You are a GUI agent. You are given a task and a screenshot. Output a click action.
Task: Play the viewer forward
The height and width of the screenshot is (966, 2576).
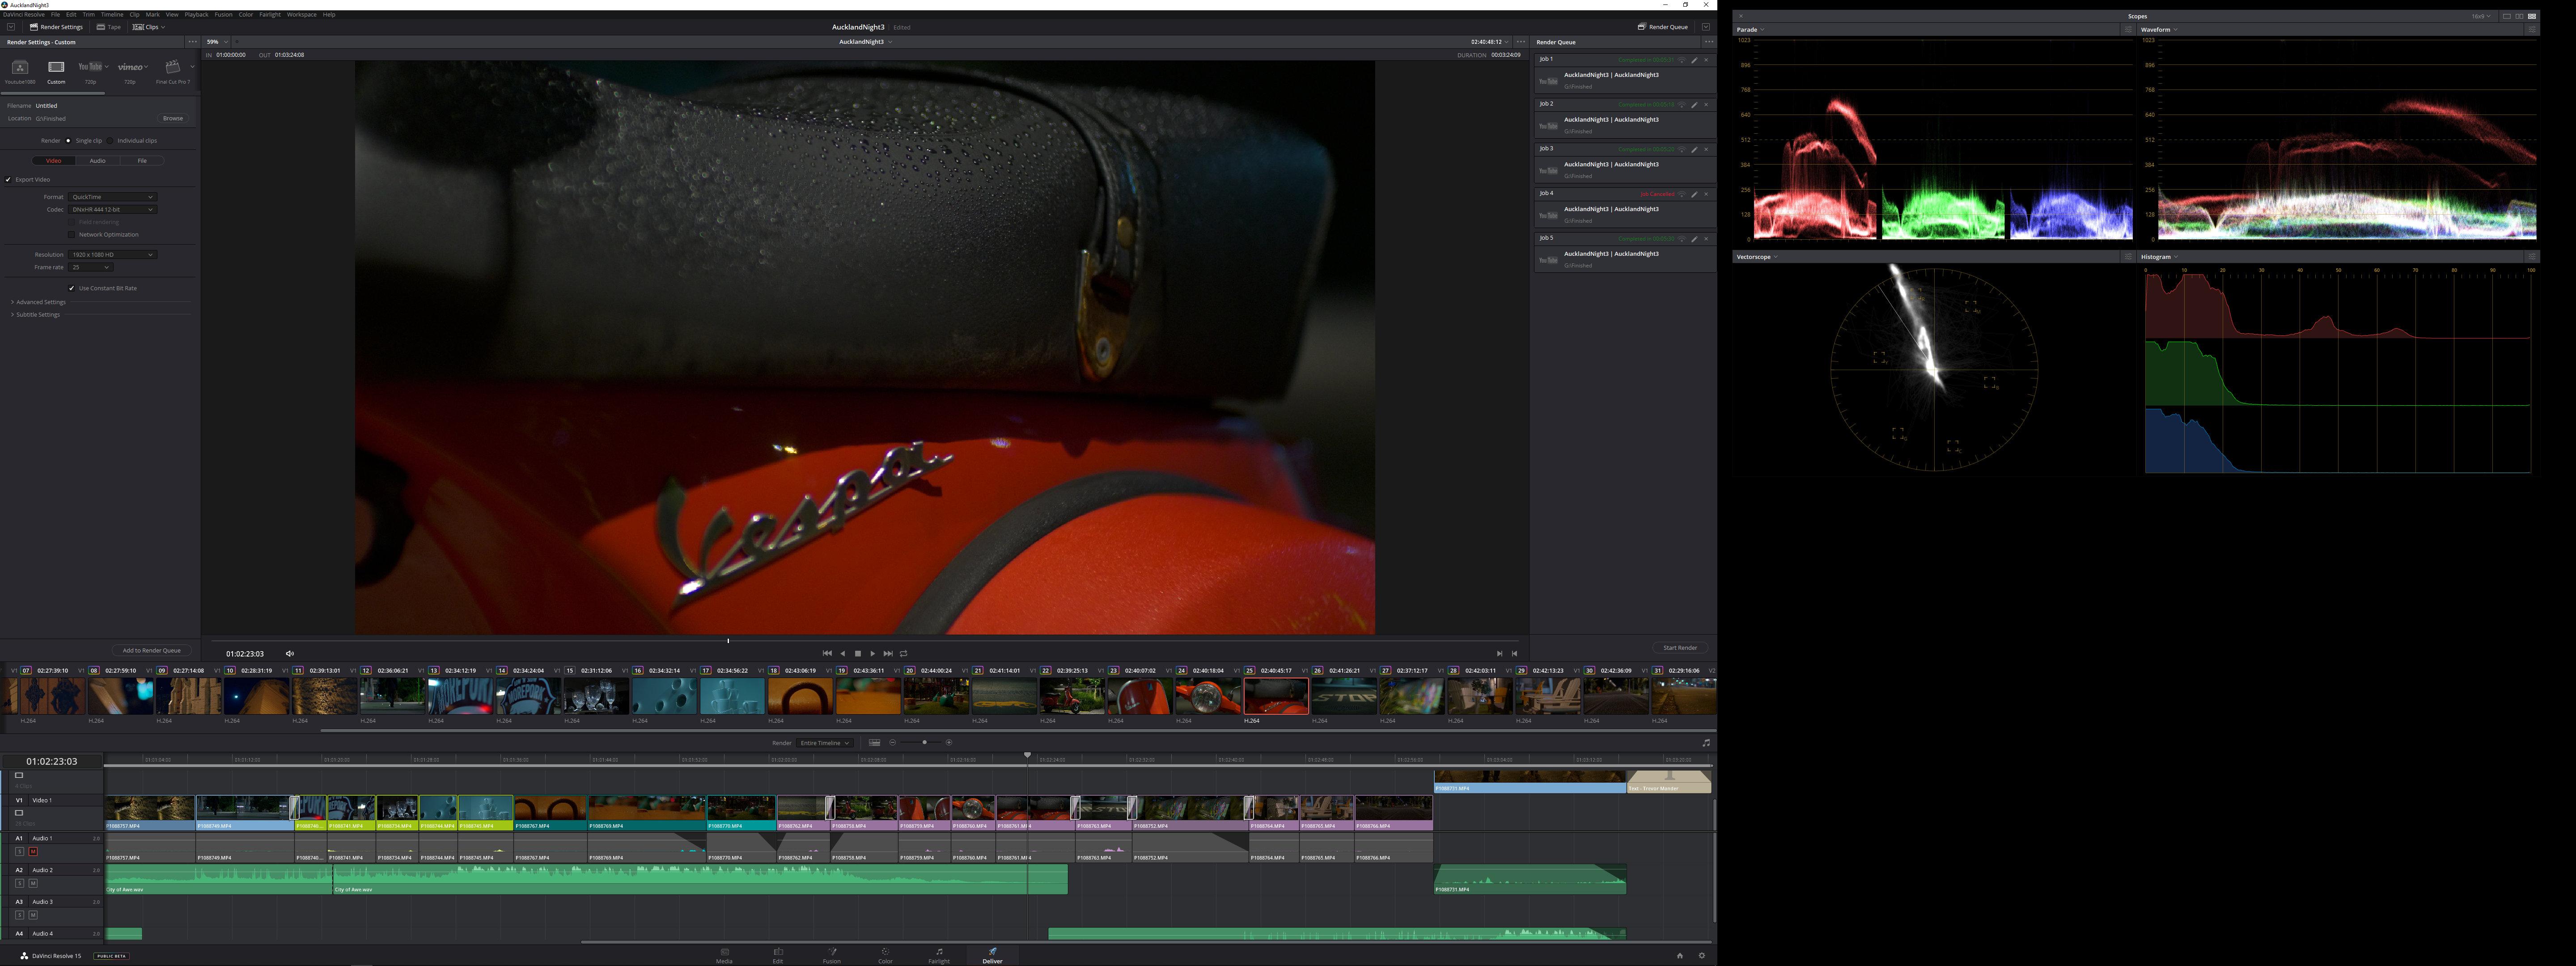[x=872, y=653]
